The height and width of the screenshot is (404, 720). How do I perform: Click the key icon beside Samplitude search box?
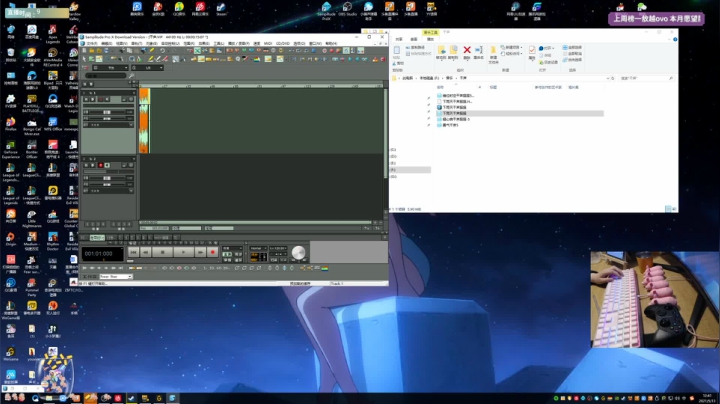[x=132, y=76]
